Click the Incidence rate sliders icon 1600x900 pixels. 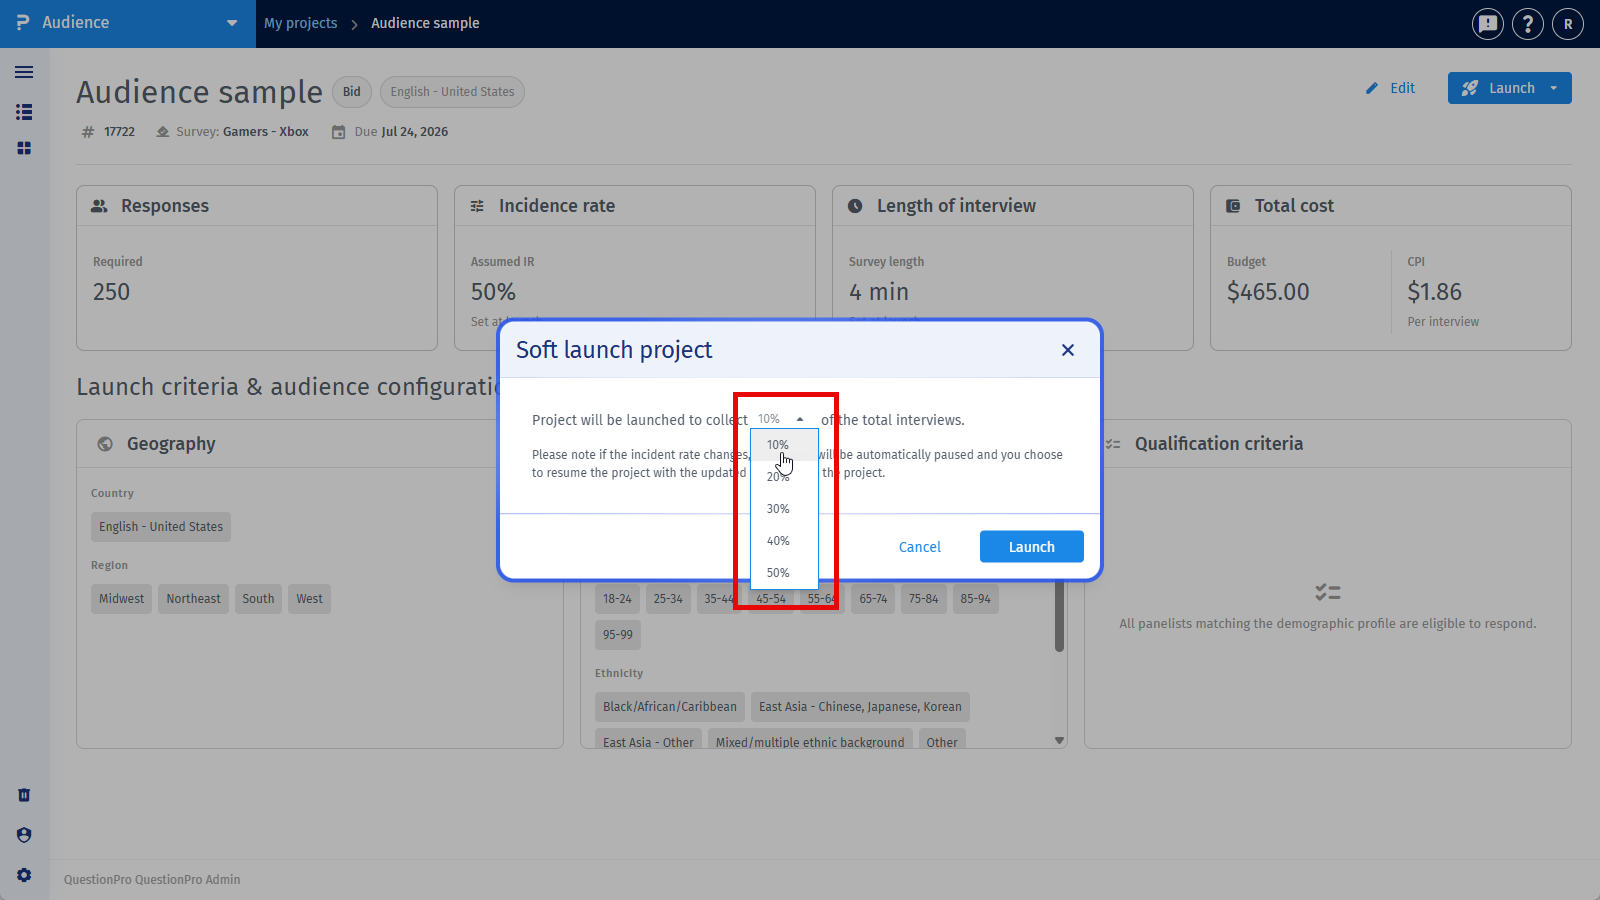[x=477, y=206]
